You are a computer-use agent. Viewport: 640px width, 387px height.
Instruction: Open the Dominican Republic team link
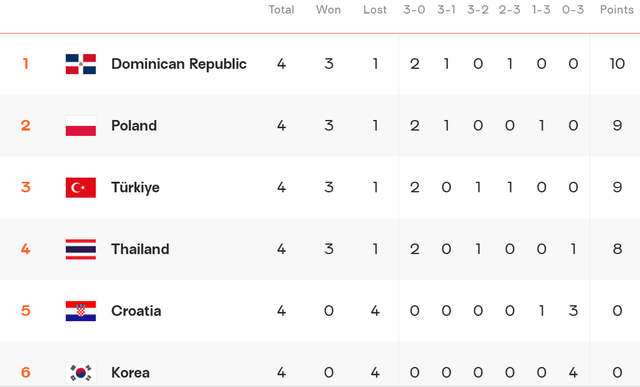click(x=179, y=64)
